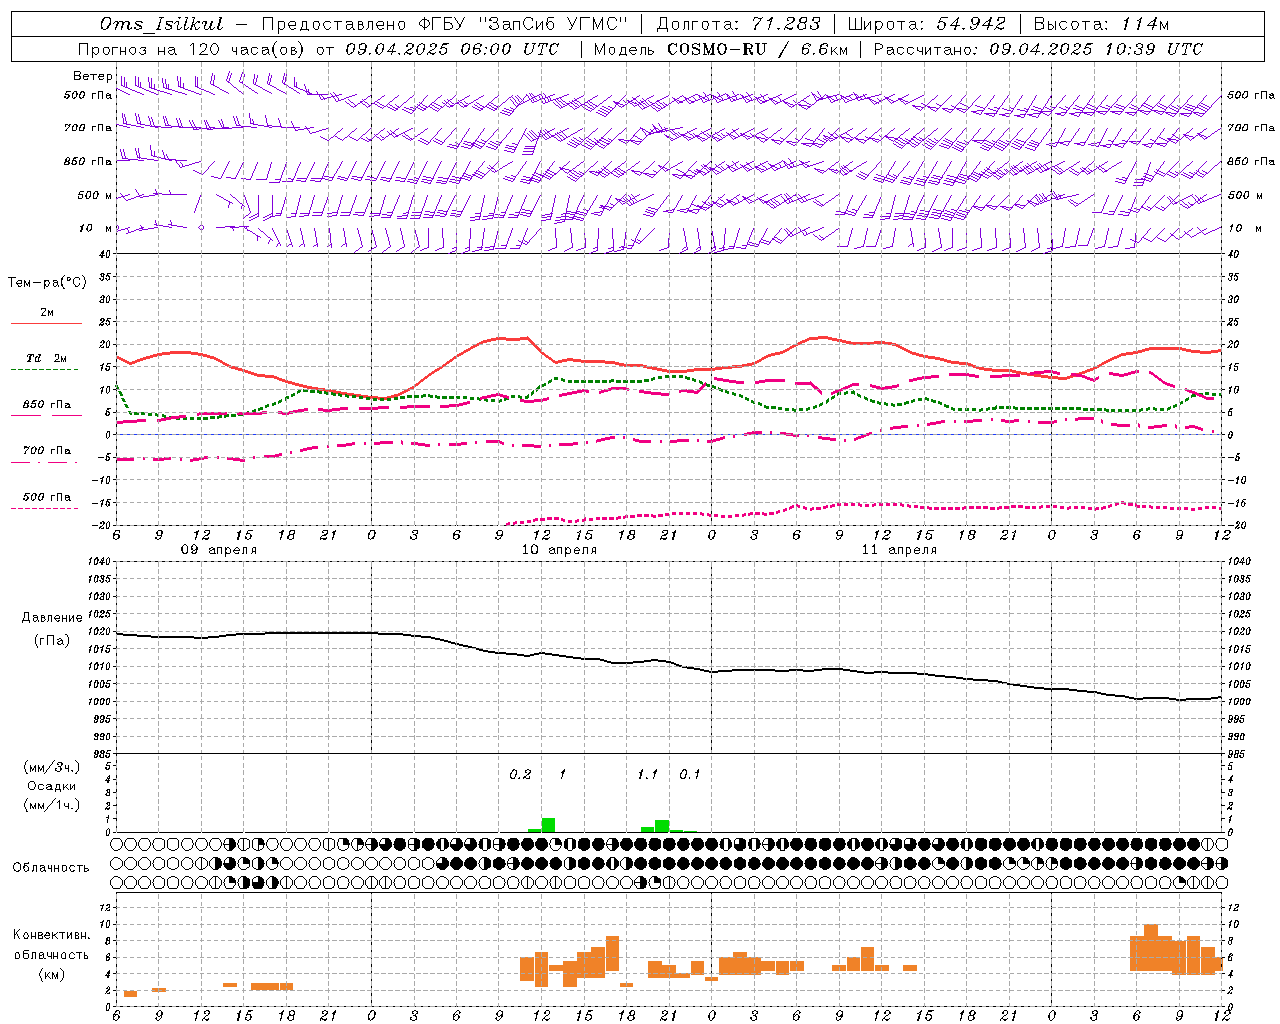
Task: Click the '(мм/1ч.)' precipitation unit label
Action: click(52, 805)
